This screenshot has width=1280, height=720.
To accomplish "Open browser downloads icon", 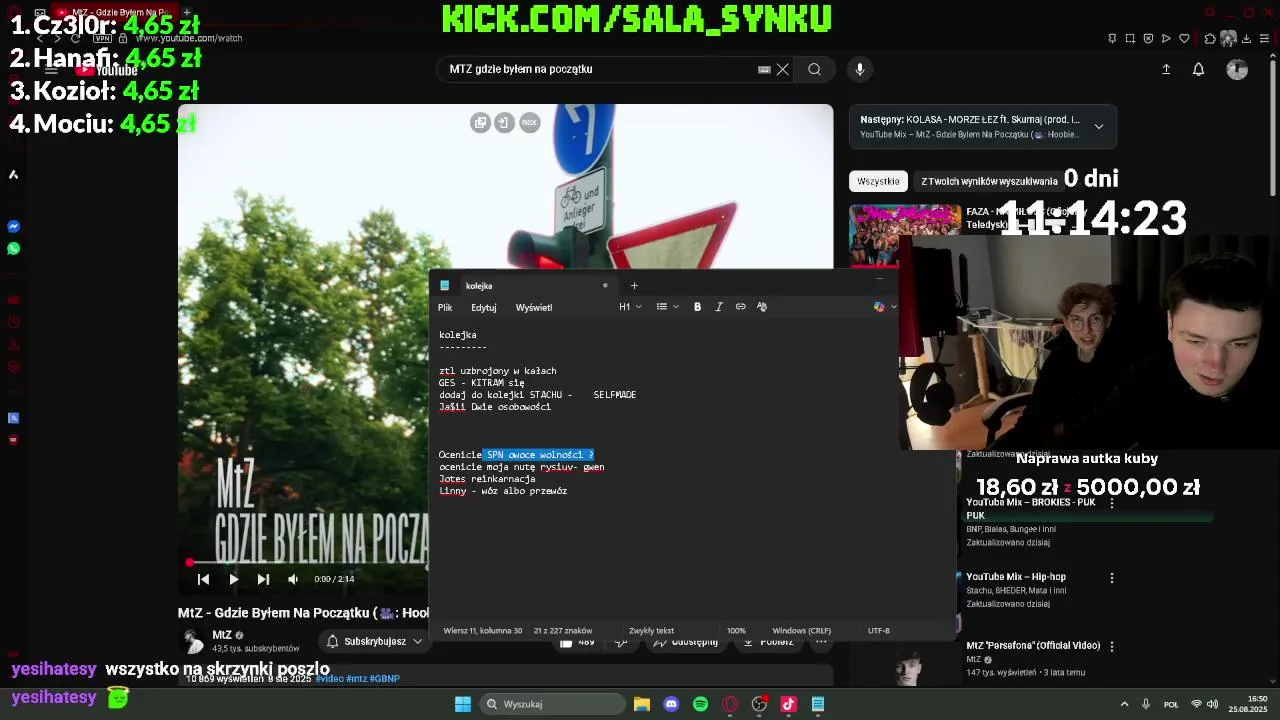I will pos(1247,39).
